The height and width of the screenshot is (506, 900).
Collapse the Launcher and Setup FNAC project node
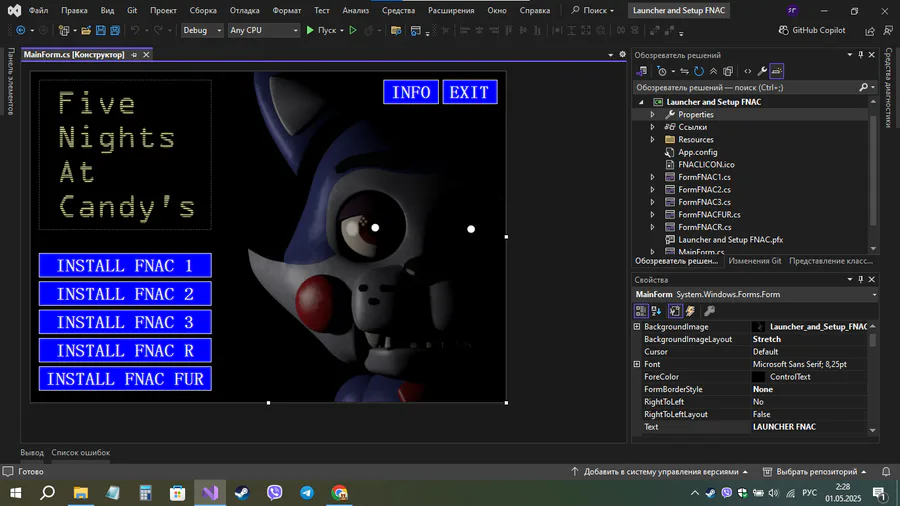click(x=641, y=102)
